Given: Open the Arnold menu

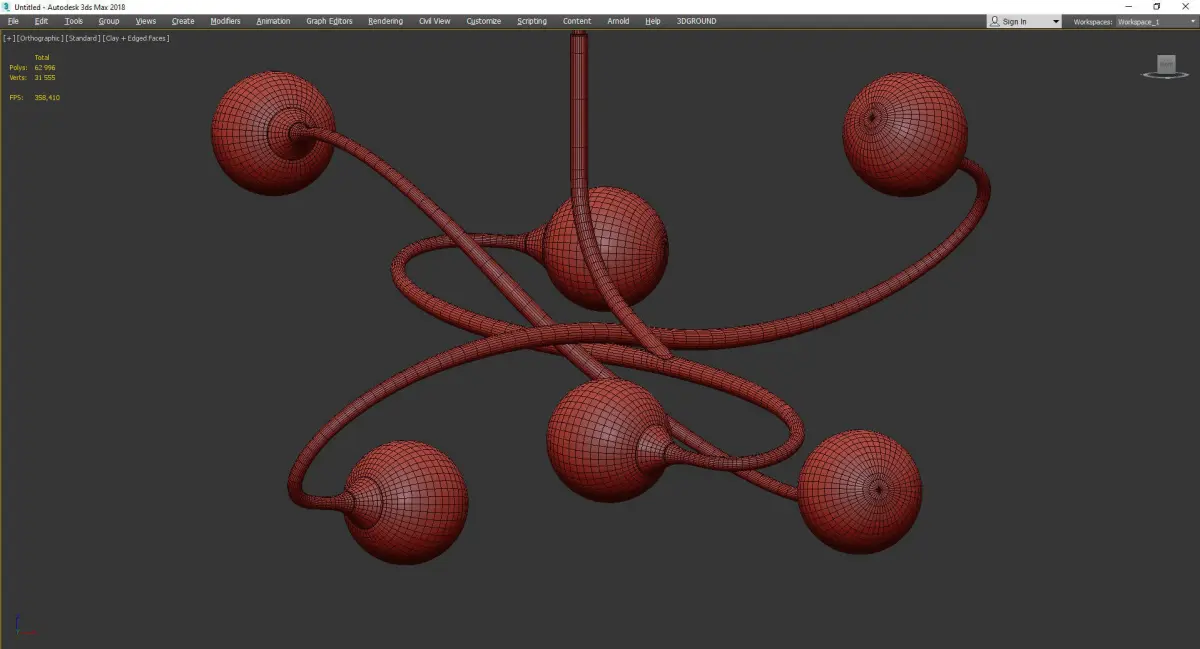Looking at the screenshot, I should [619, 21].
